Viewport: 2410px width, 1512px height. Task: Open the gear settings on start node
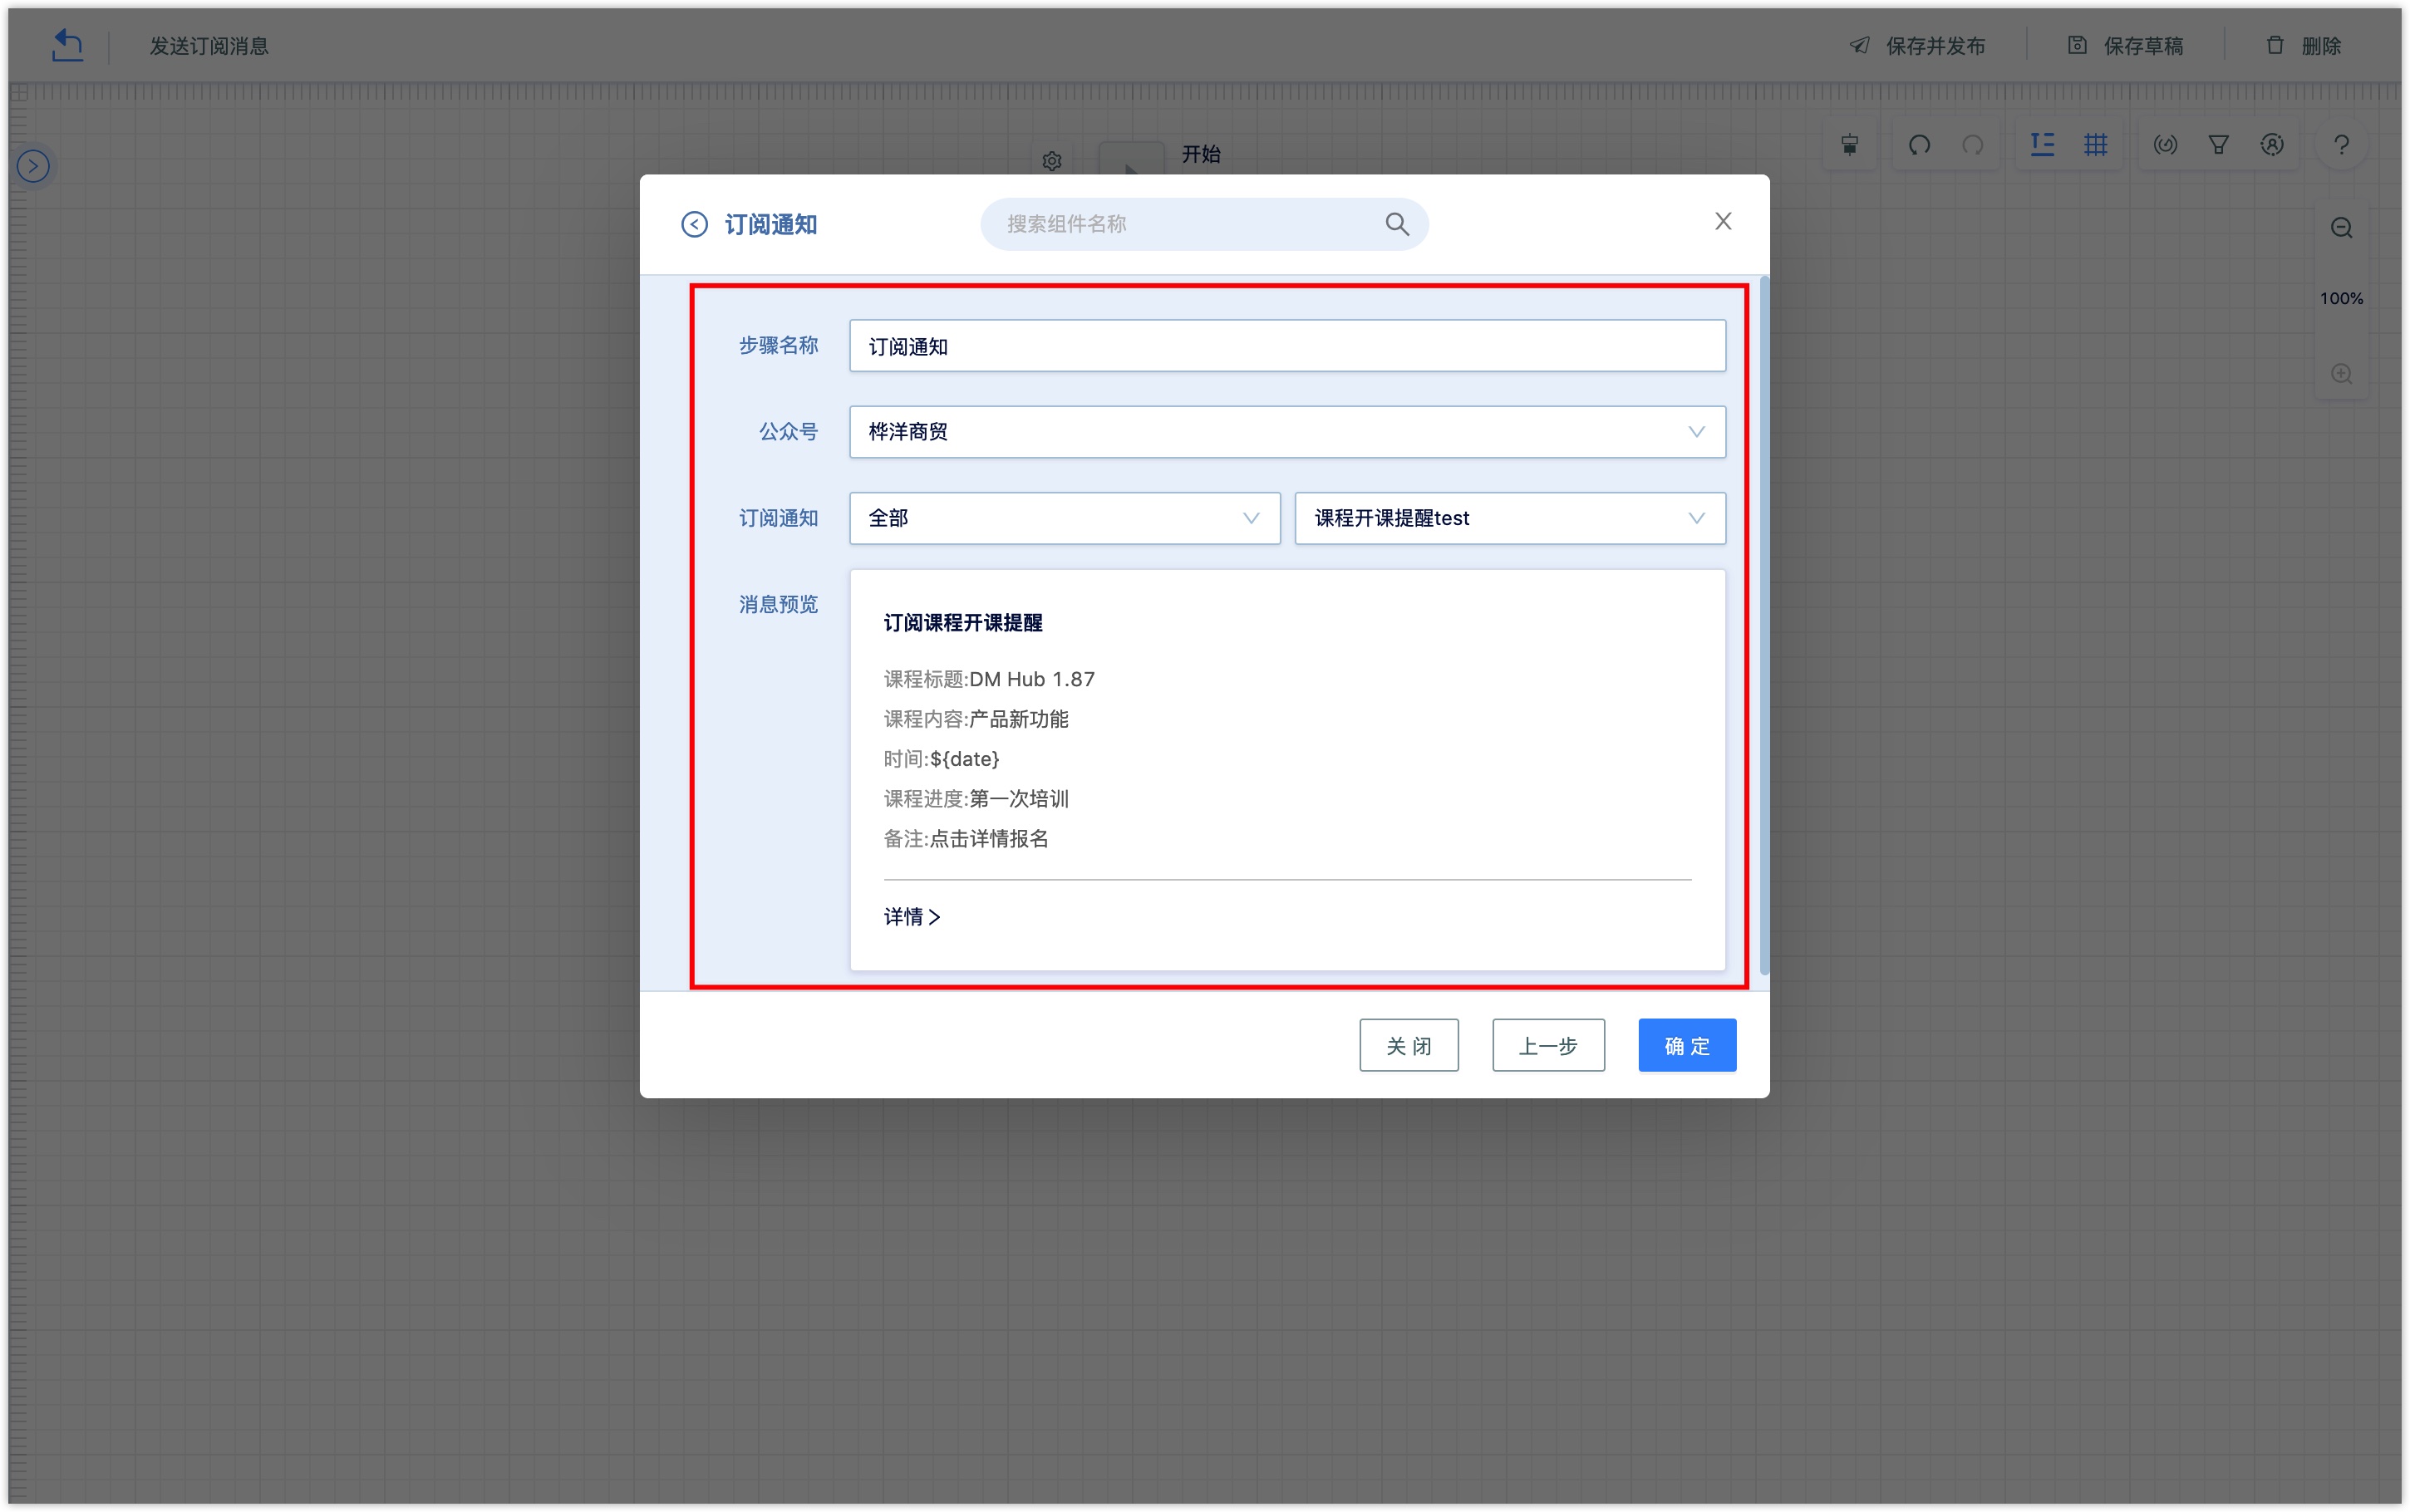1051,161
